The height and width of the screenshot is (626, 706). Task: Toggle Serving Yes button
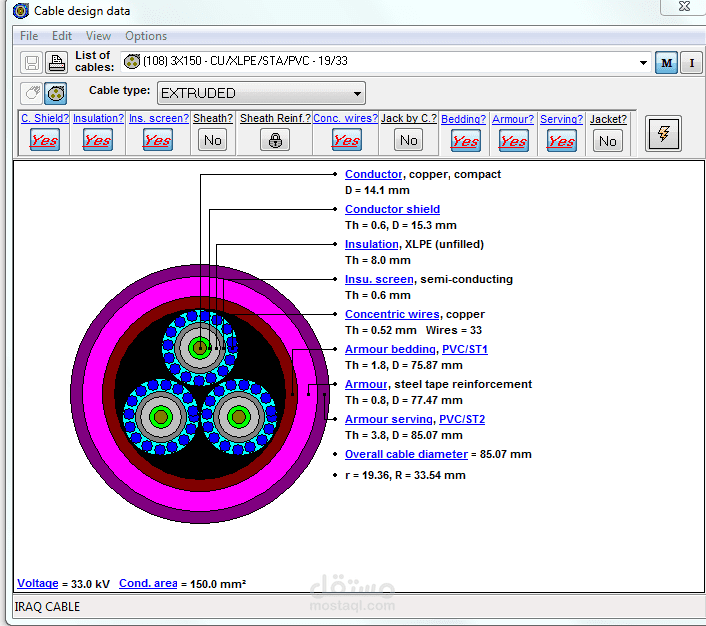(561, 141)
